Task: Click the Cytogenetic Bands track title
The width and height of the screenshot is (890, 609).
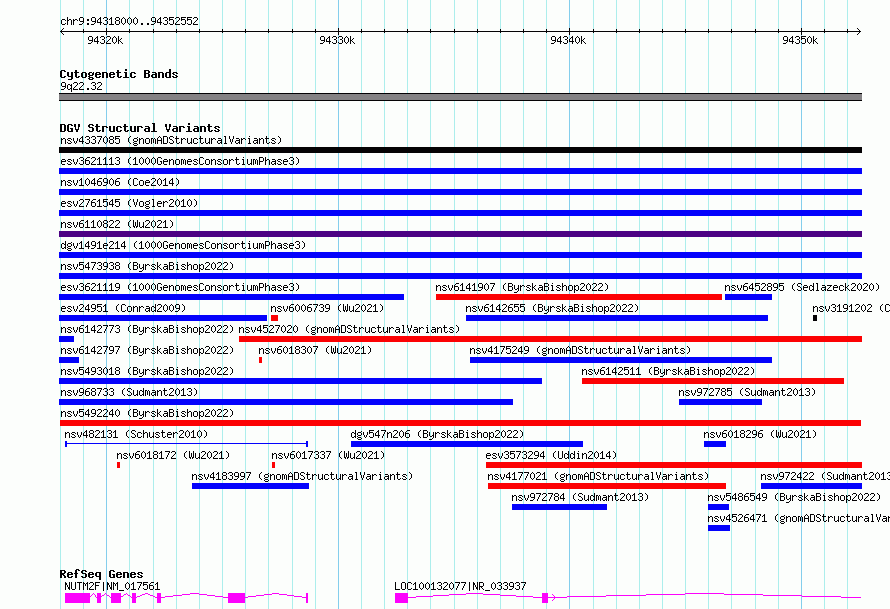Action: tap(119, 74)
